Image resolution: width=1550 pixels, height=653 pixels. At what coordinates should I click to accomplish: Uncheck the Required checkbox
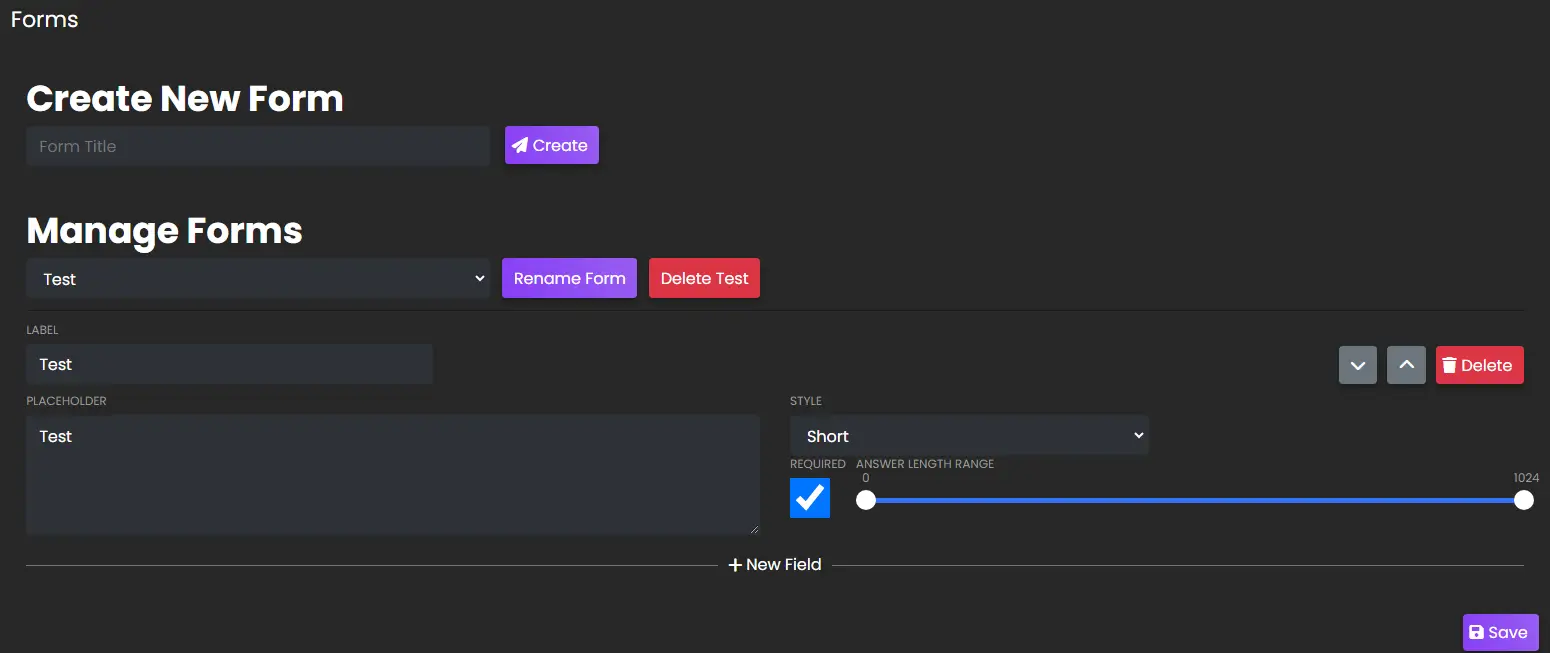click(x=810, y=498)
